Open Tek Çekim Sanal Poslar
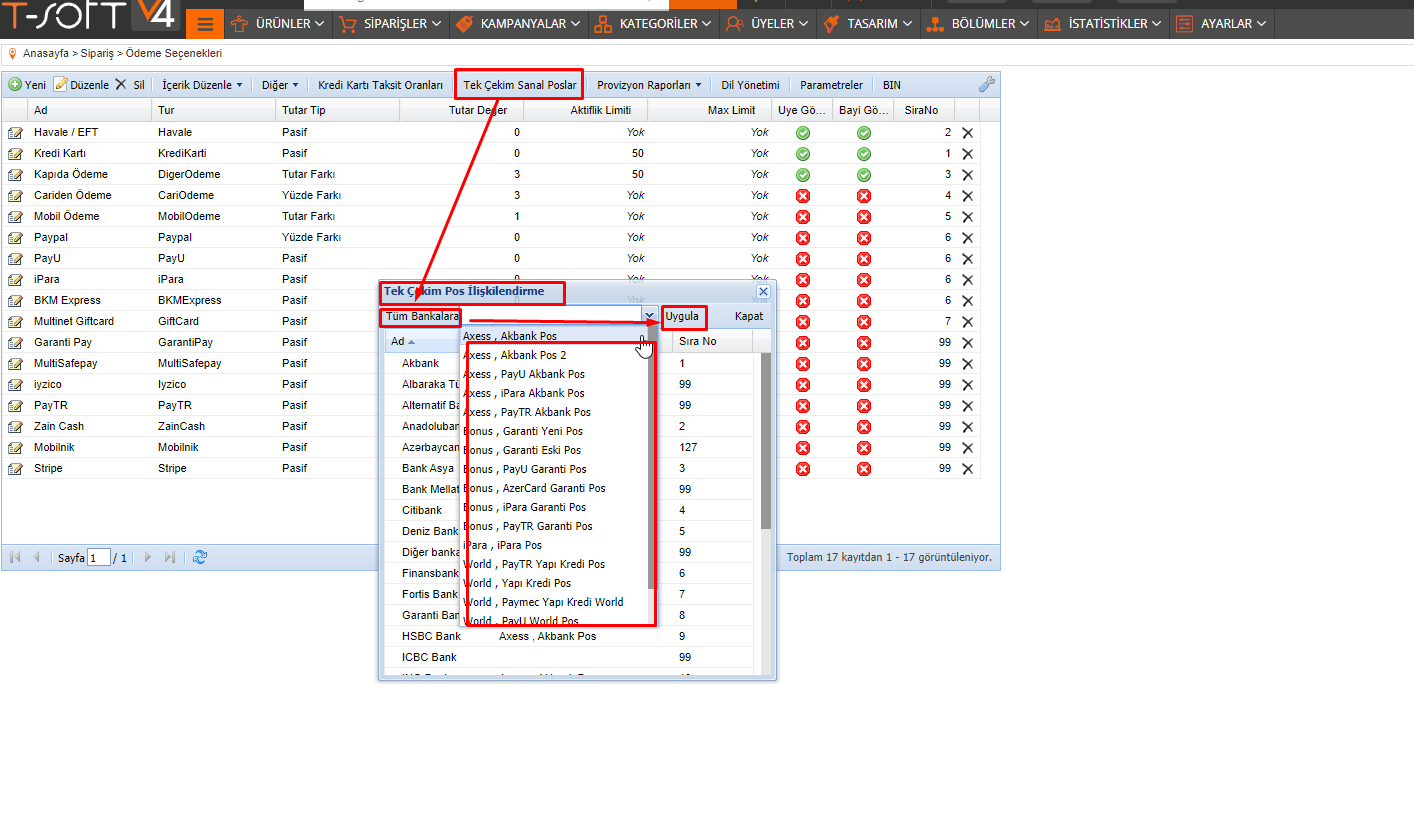This screenshot has width=1414, height=818. point(520,85)
